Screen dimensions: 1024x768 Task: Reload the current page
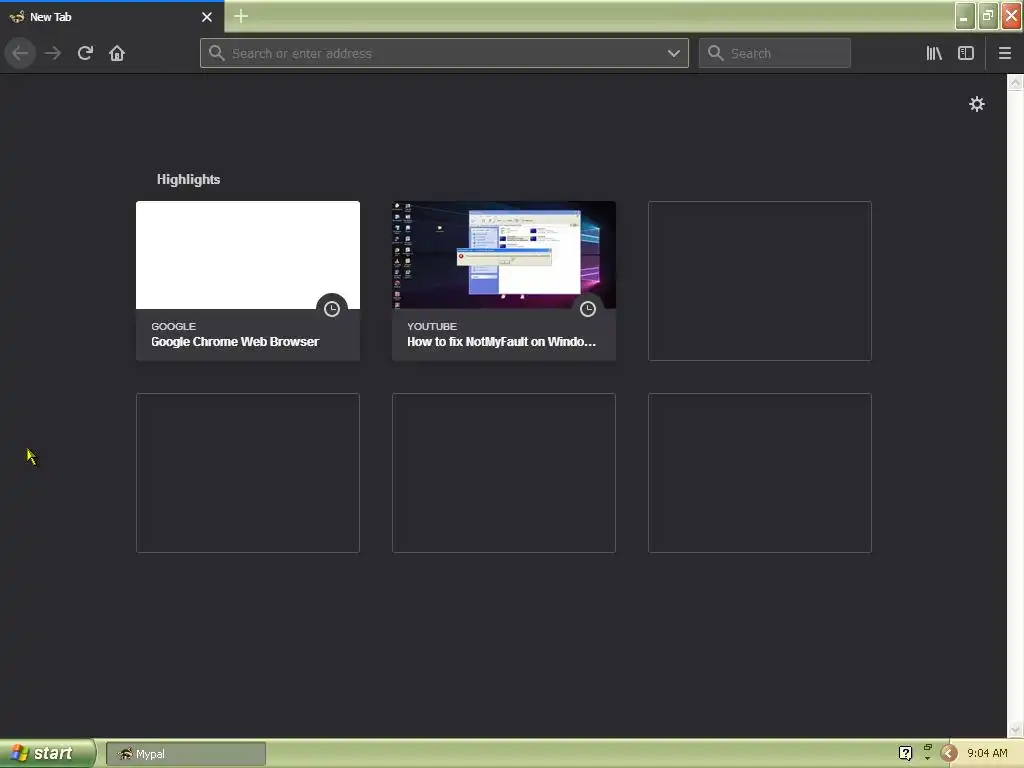[85, 53]
